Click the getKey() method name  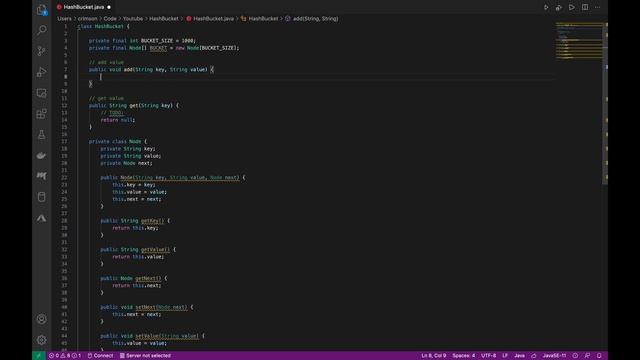152,221
